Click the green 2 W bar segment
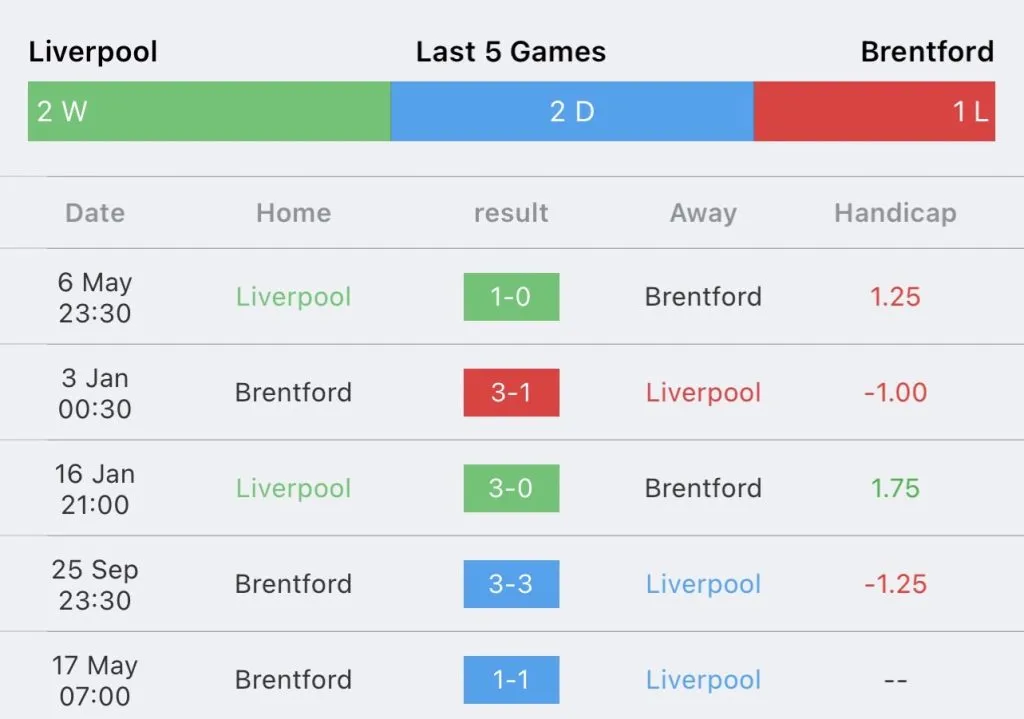Screen dimensions: 1024x719 coord(209,111)
